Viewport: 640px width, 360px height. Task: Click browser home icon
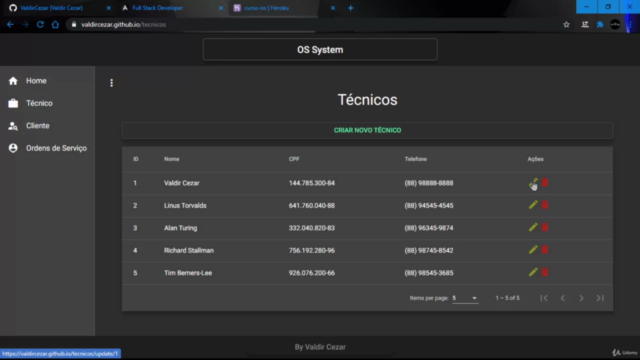[55, 24]
